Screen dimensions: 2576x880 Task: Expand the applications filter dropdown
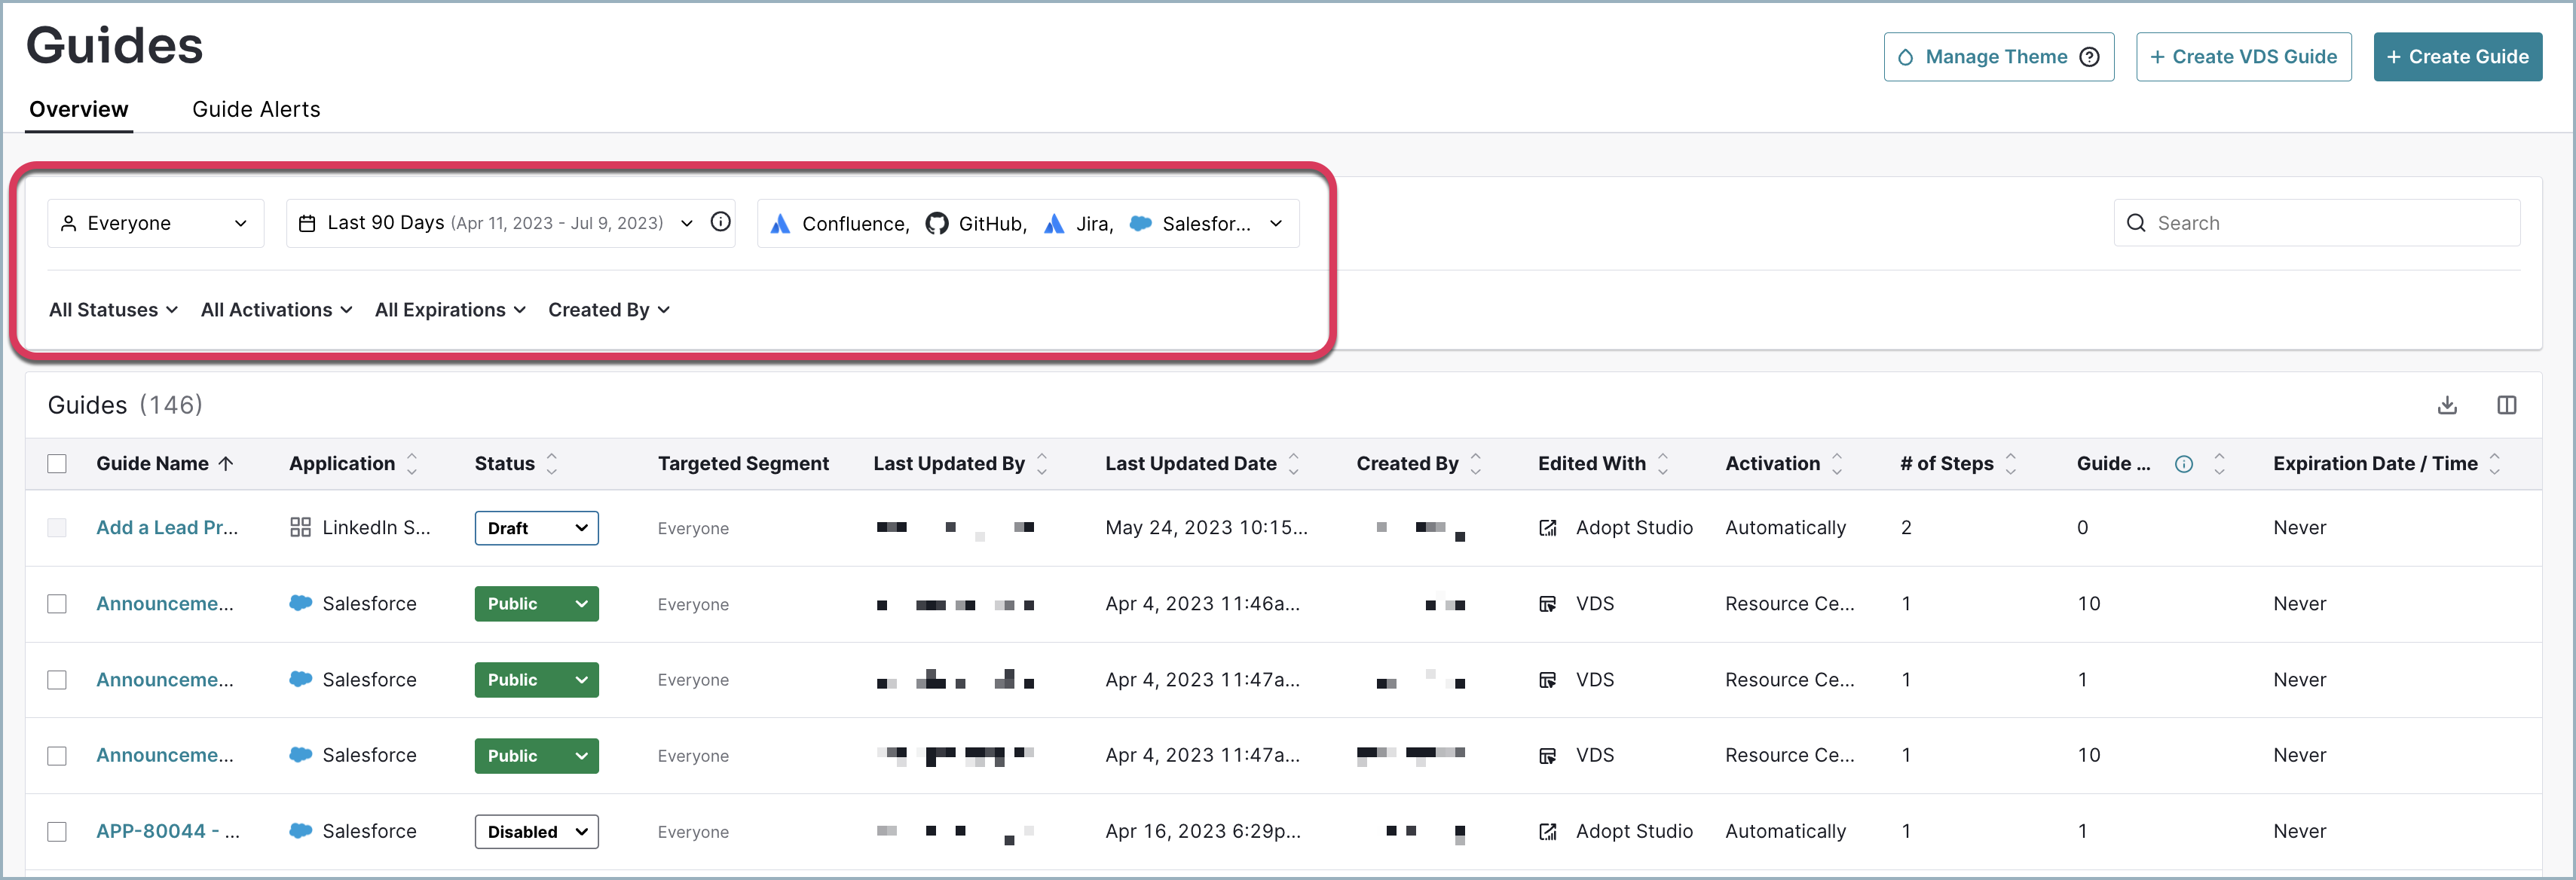(1028, 223)
